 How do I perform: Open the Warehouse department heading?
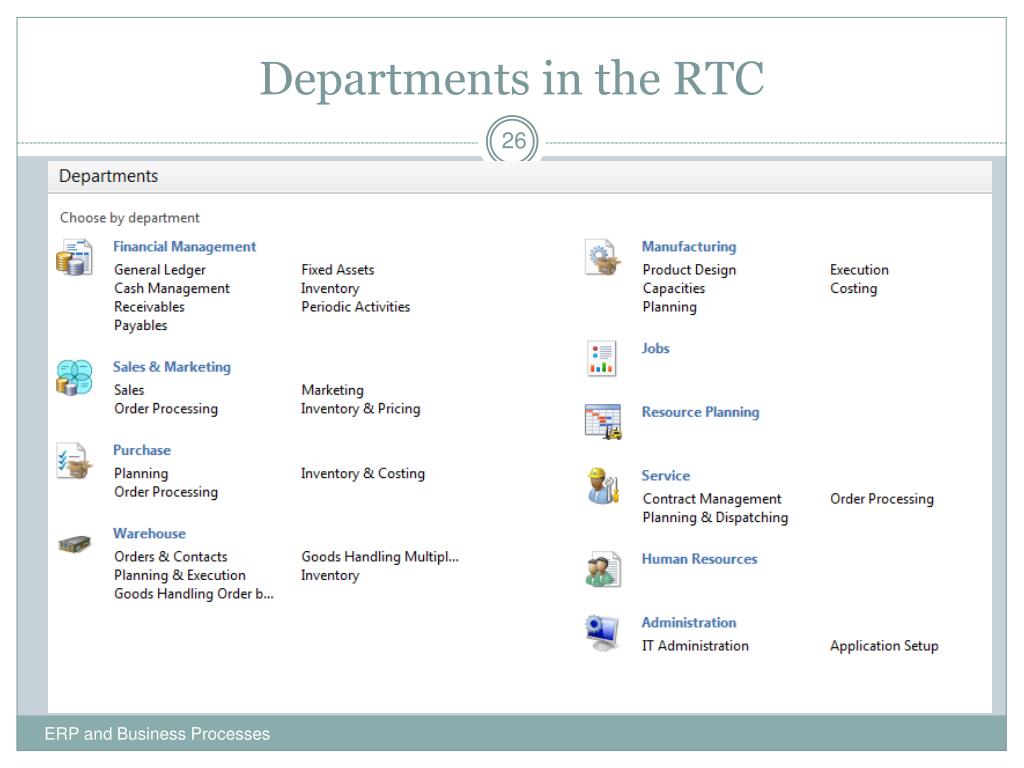click(x=149, y=534)
